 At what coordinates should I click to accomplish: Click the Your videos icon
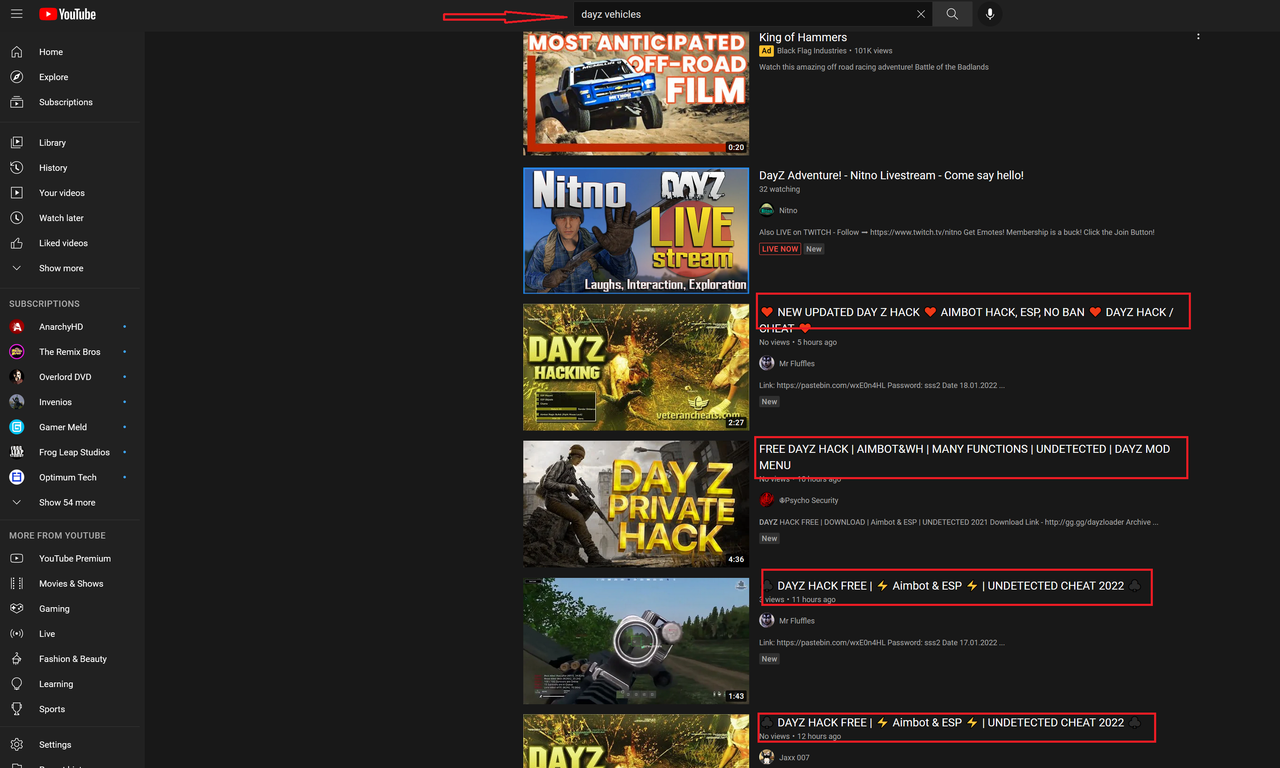pyautogui.click(x=17, y=193)
